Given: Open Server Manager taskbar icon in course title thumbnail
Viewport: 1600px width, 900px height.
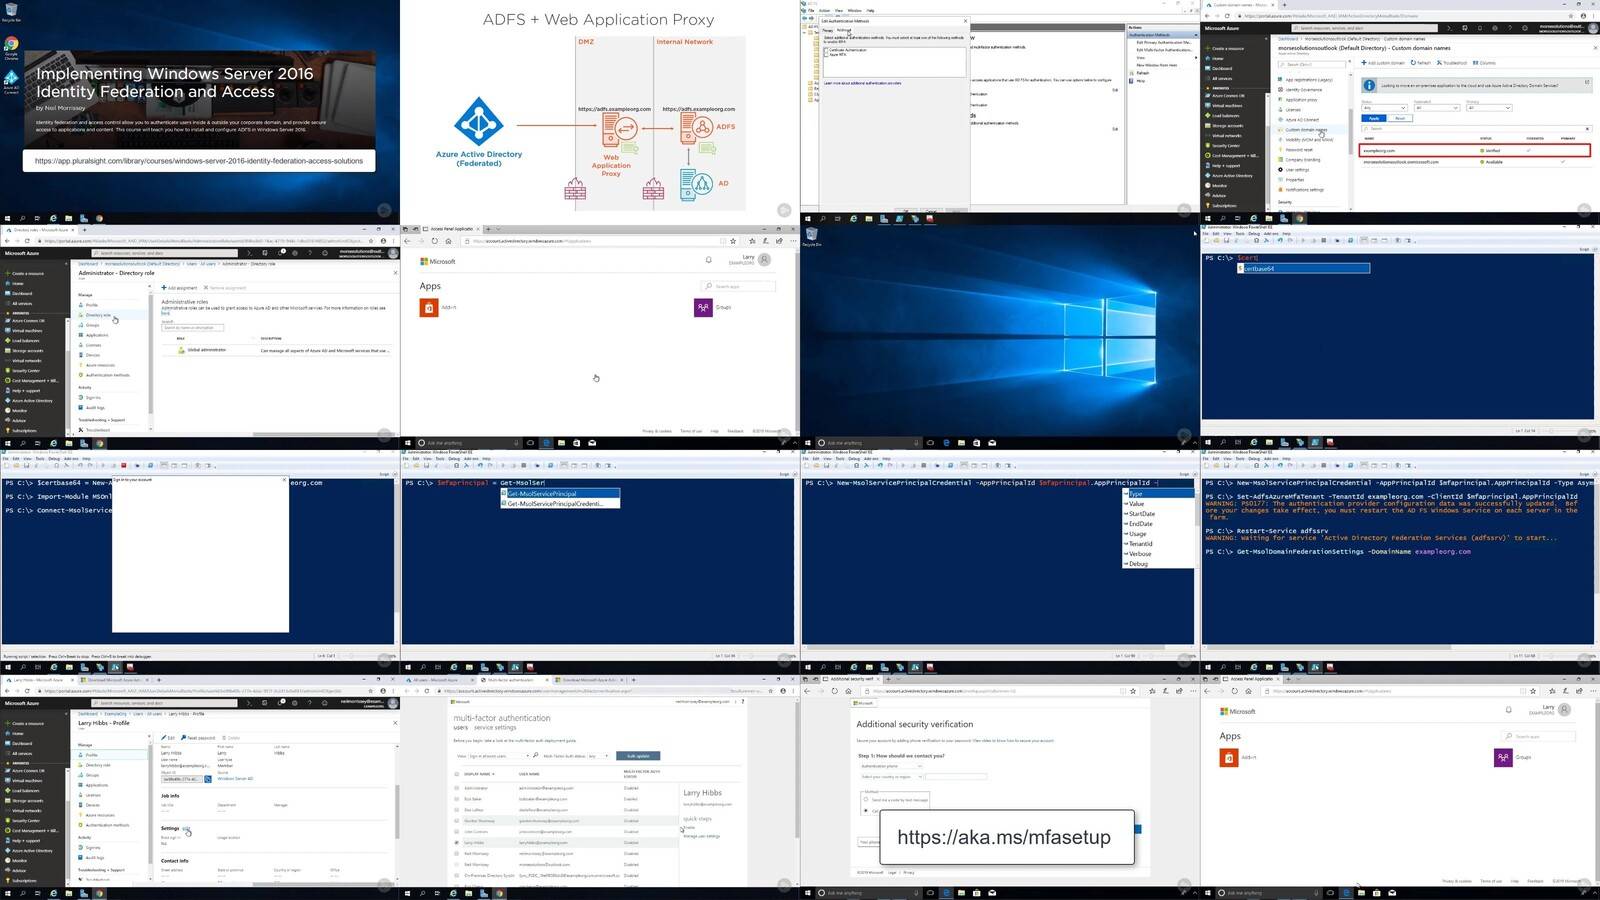Looking at the screenshot, I should click(84, 218).
